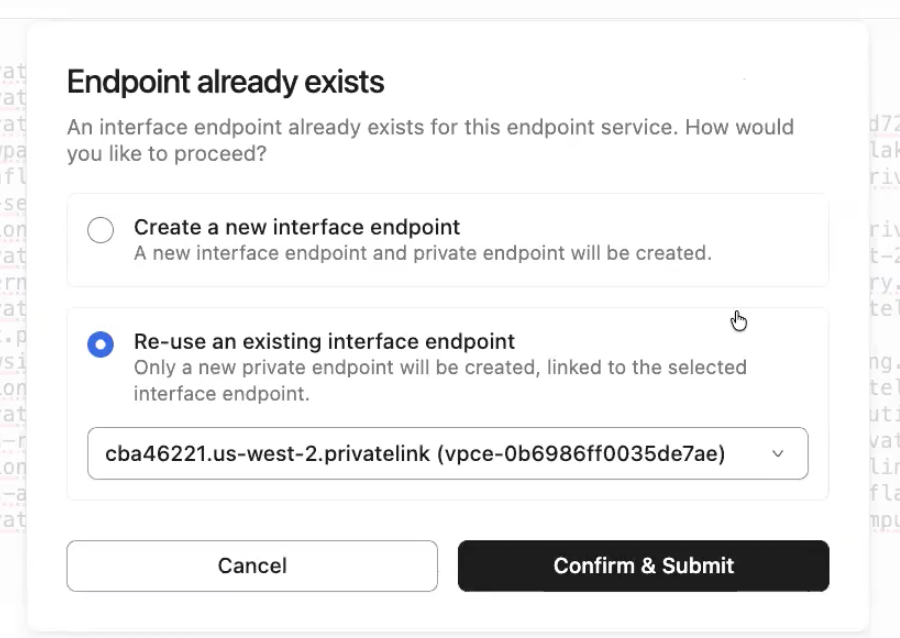Click the dimmed background outside the dialog
The height and width of the screenshot is (638, 900).
12,320
